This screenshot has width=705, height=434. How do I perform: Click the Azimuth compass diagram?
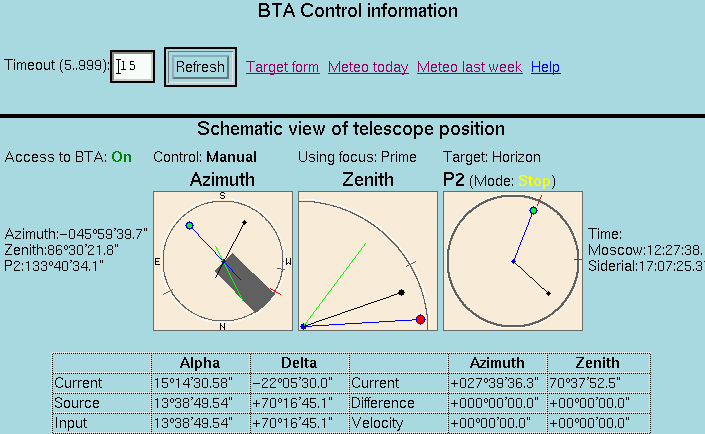pos(223,261)
